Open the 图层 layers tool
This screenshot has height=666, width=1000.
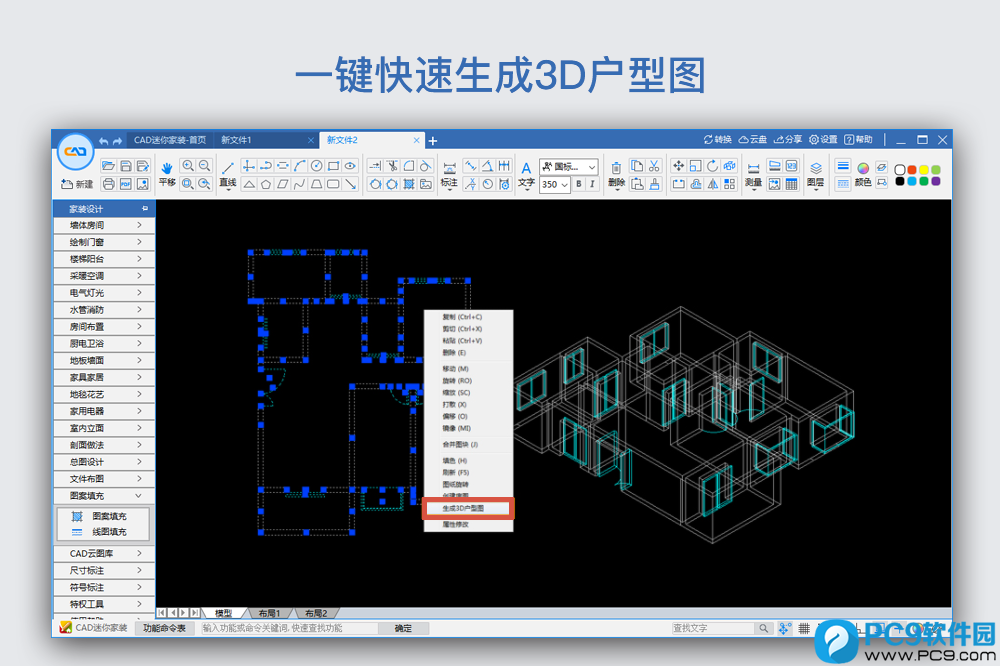[x=816, y=174]
